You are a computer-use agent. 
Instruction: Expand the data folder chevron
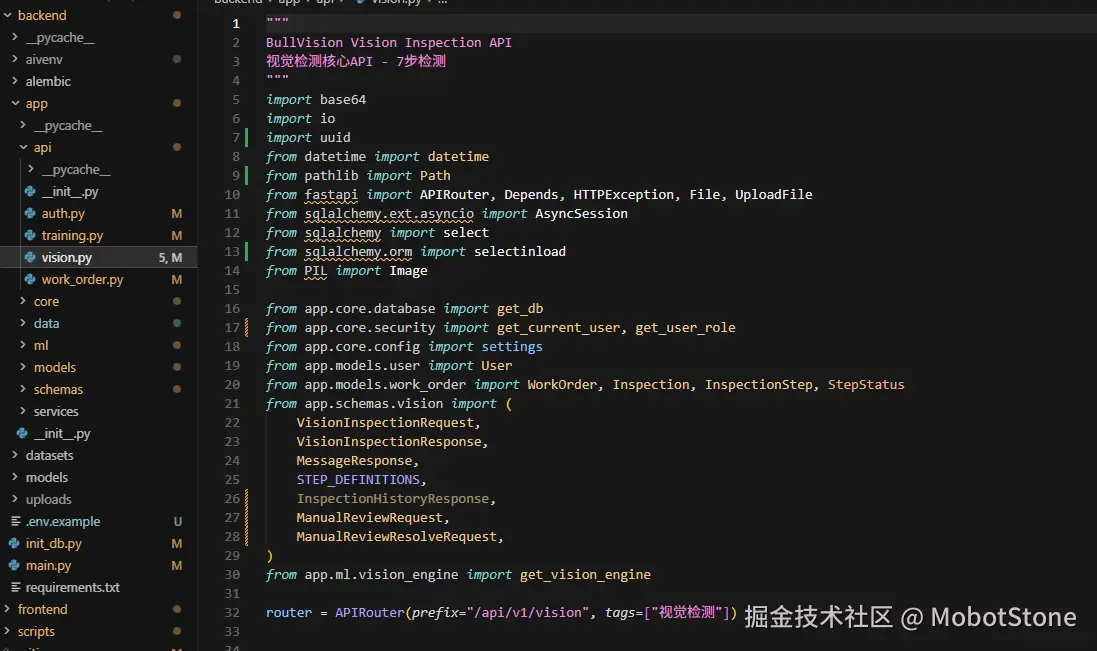point(23,323)
